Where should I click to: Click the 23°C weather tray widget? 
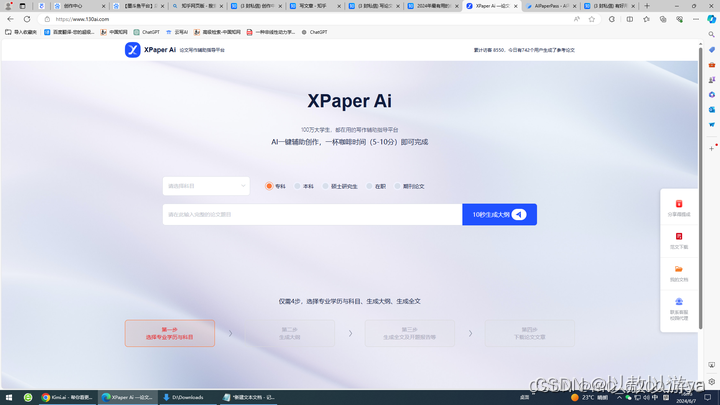click(589, 397)
